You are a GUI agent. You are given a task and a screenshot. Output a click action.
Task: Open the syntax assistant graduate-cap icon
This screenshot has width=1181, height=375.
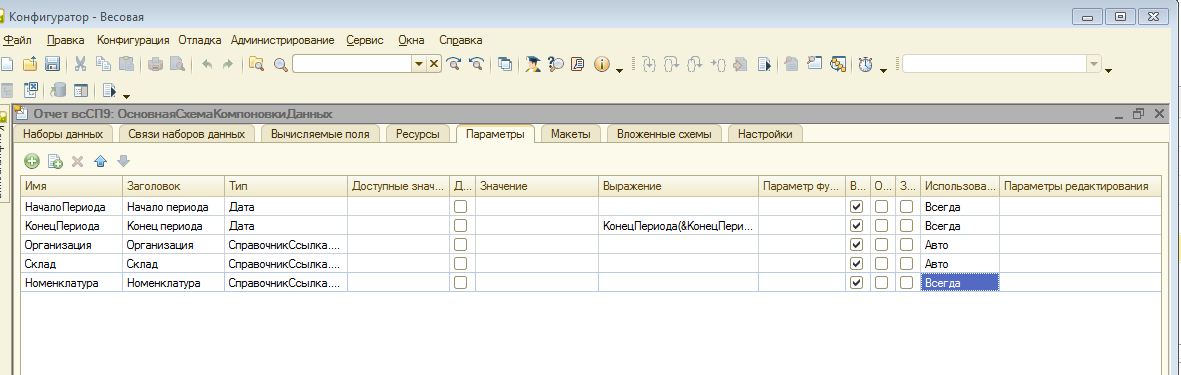(533, 65)
